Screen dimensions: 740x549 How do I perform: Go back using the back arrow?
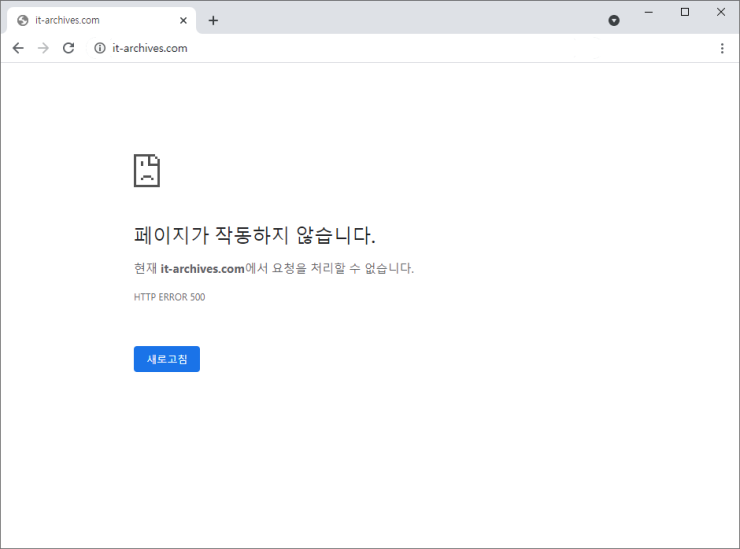click(x=18, y=48)
